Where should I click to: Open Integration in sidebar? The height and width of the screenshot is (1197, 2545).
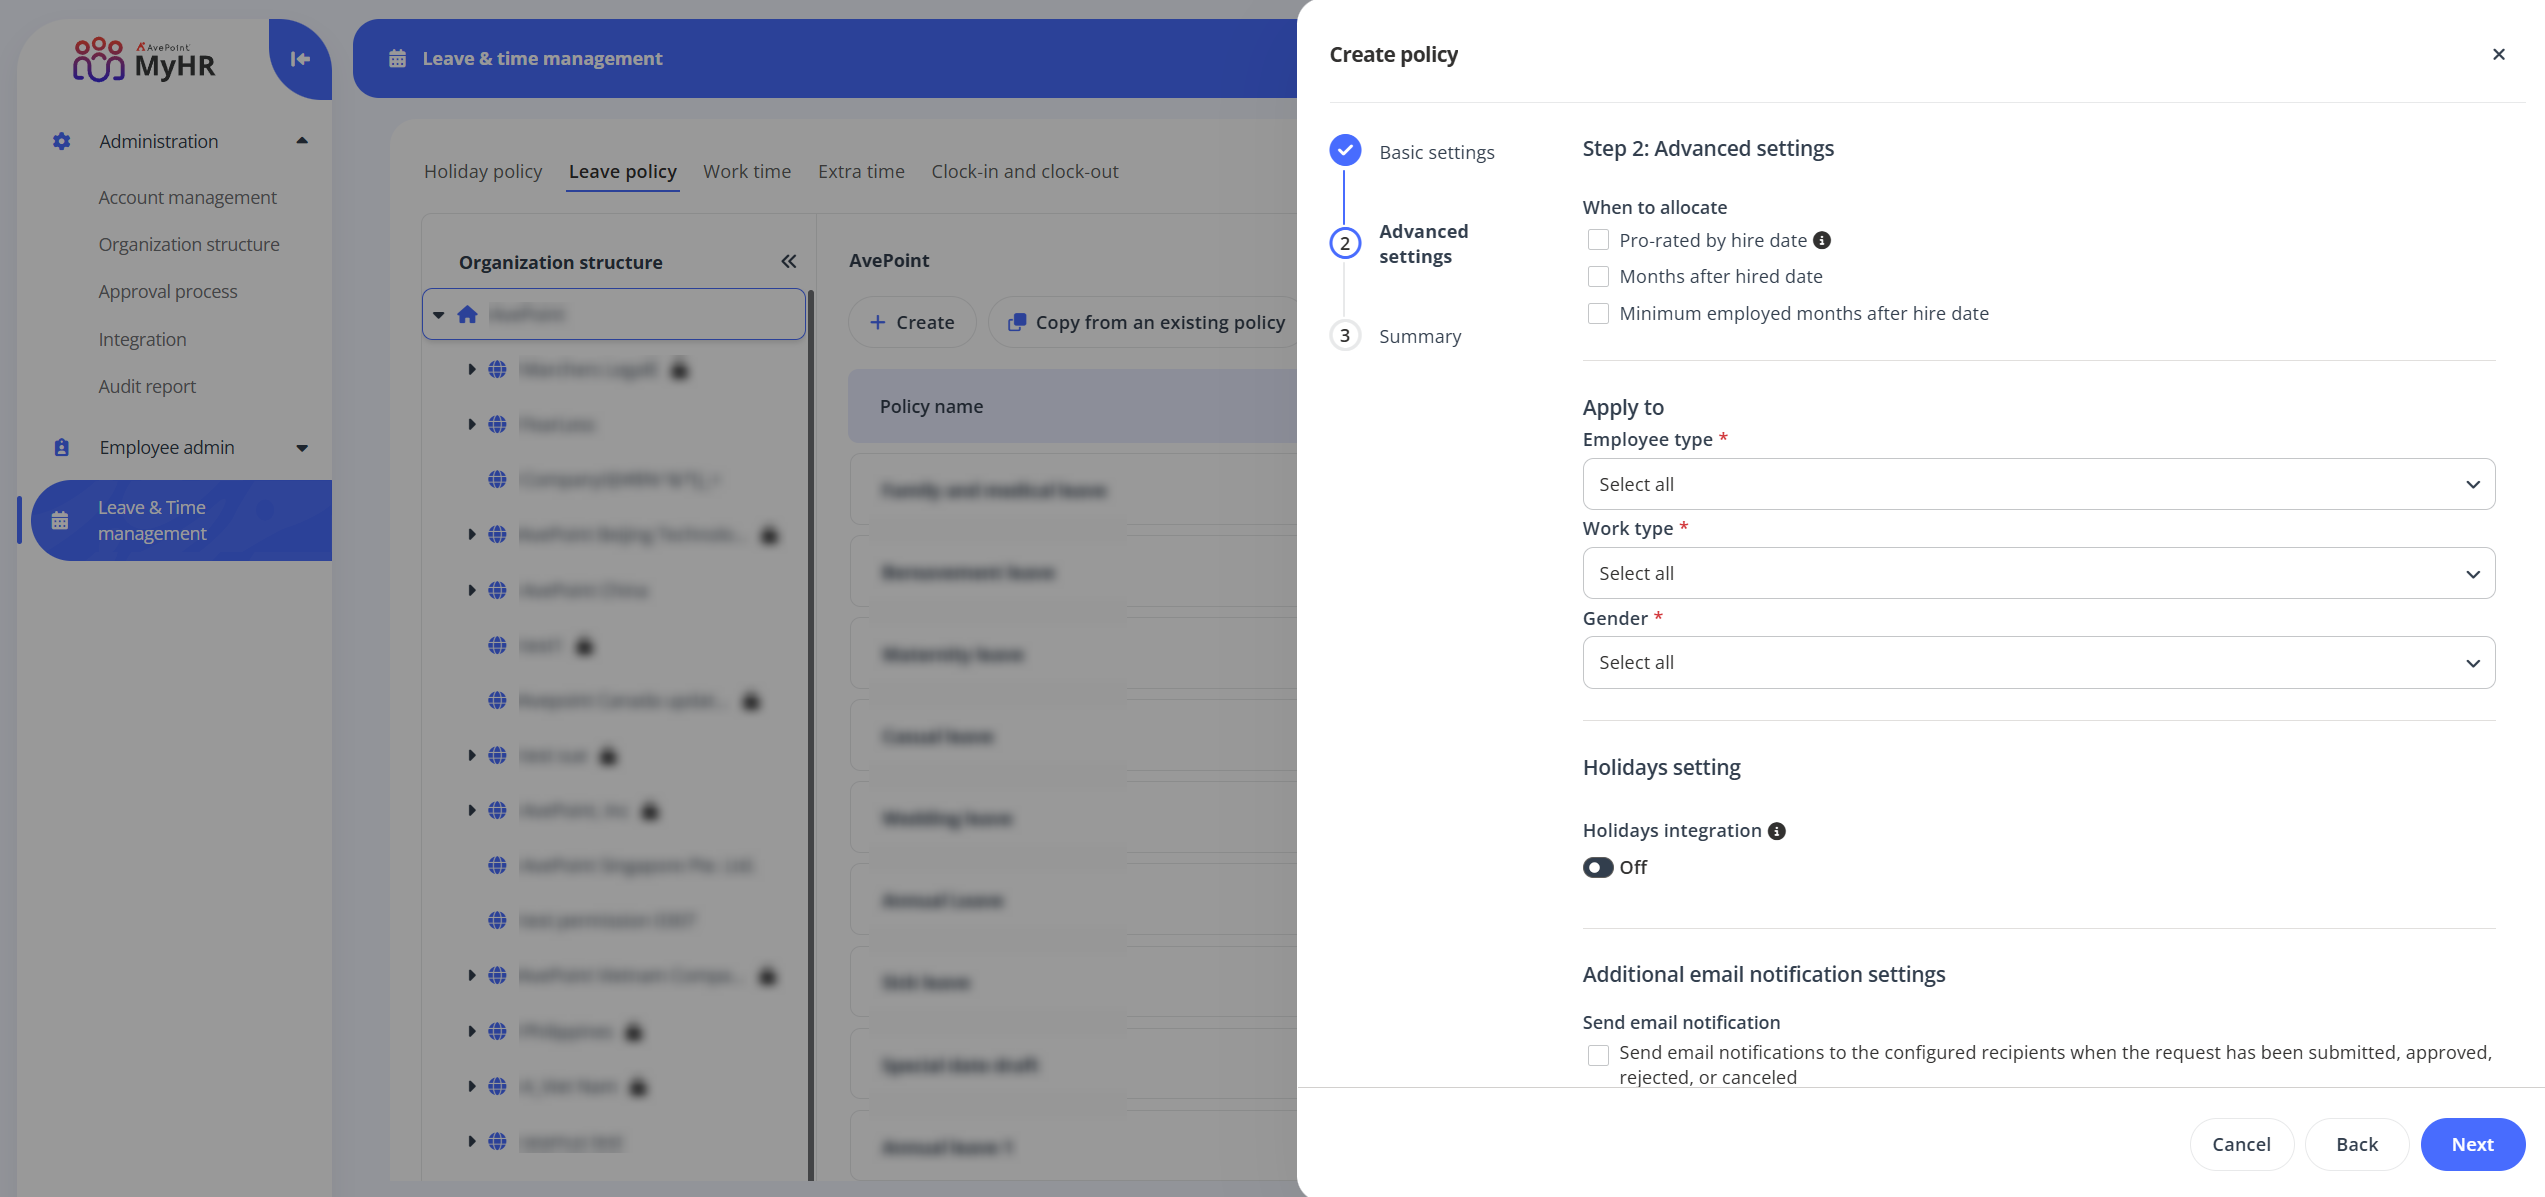(142, 339)
